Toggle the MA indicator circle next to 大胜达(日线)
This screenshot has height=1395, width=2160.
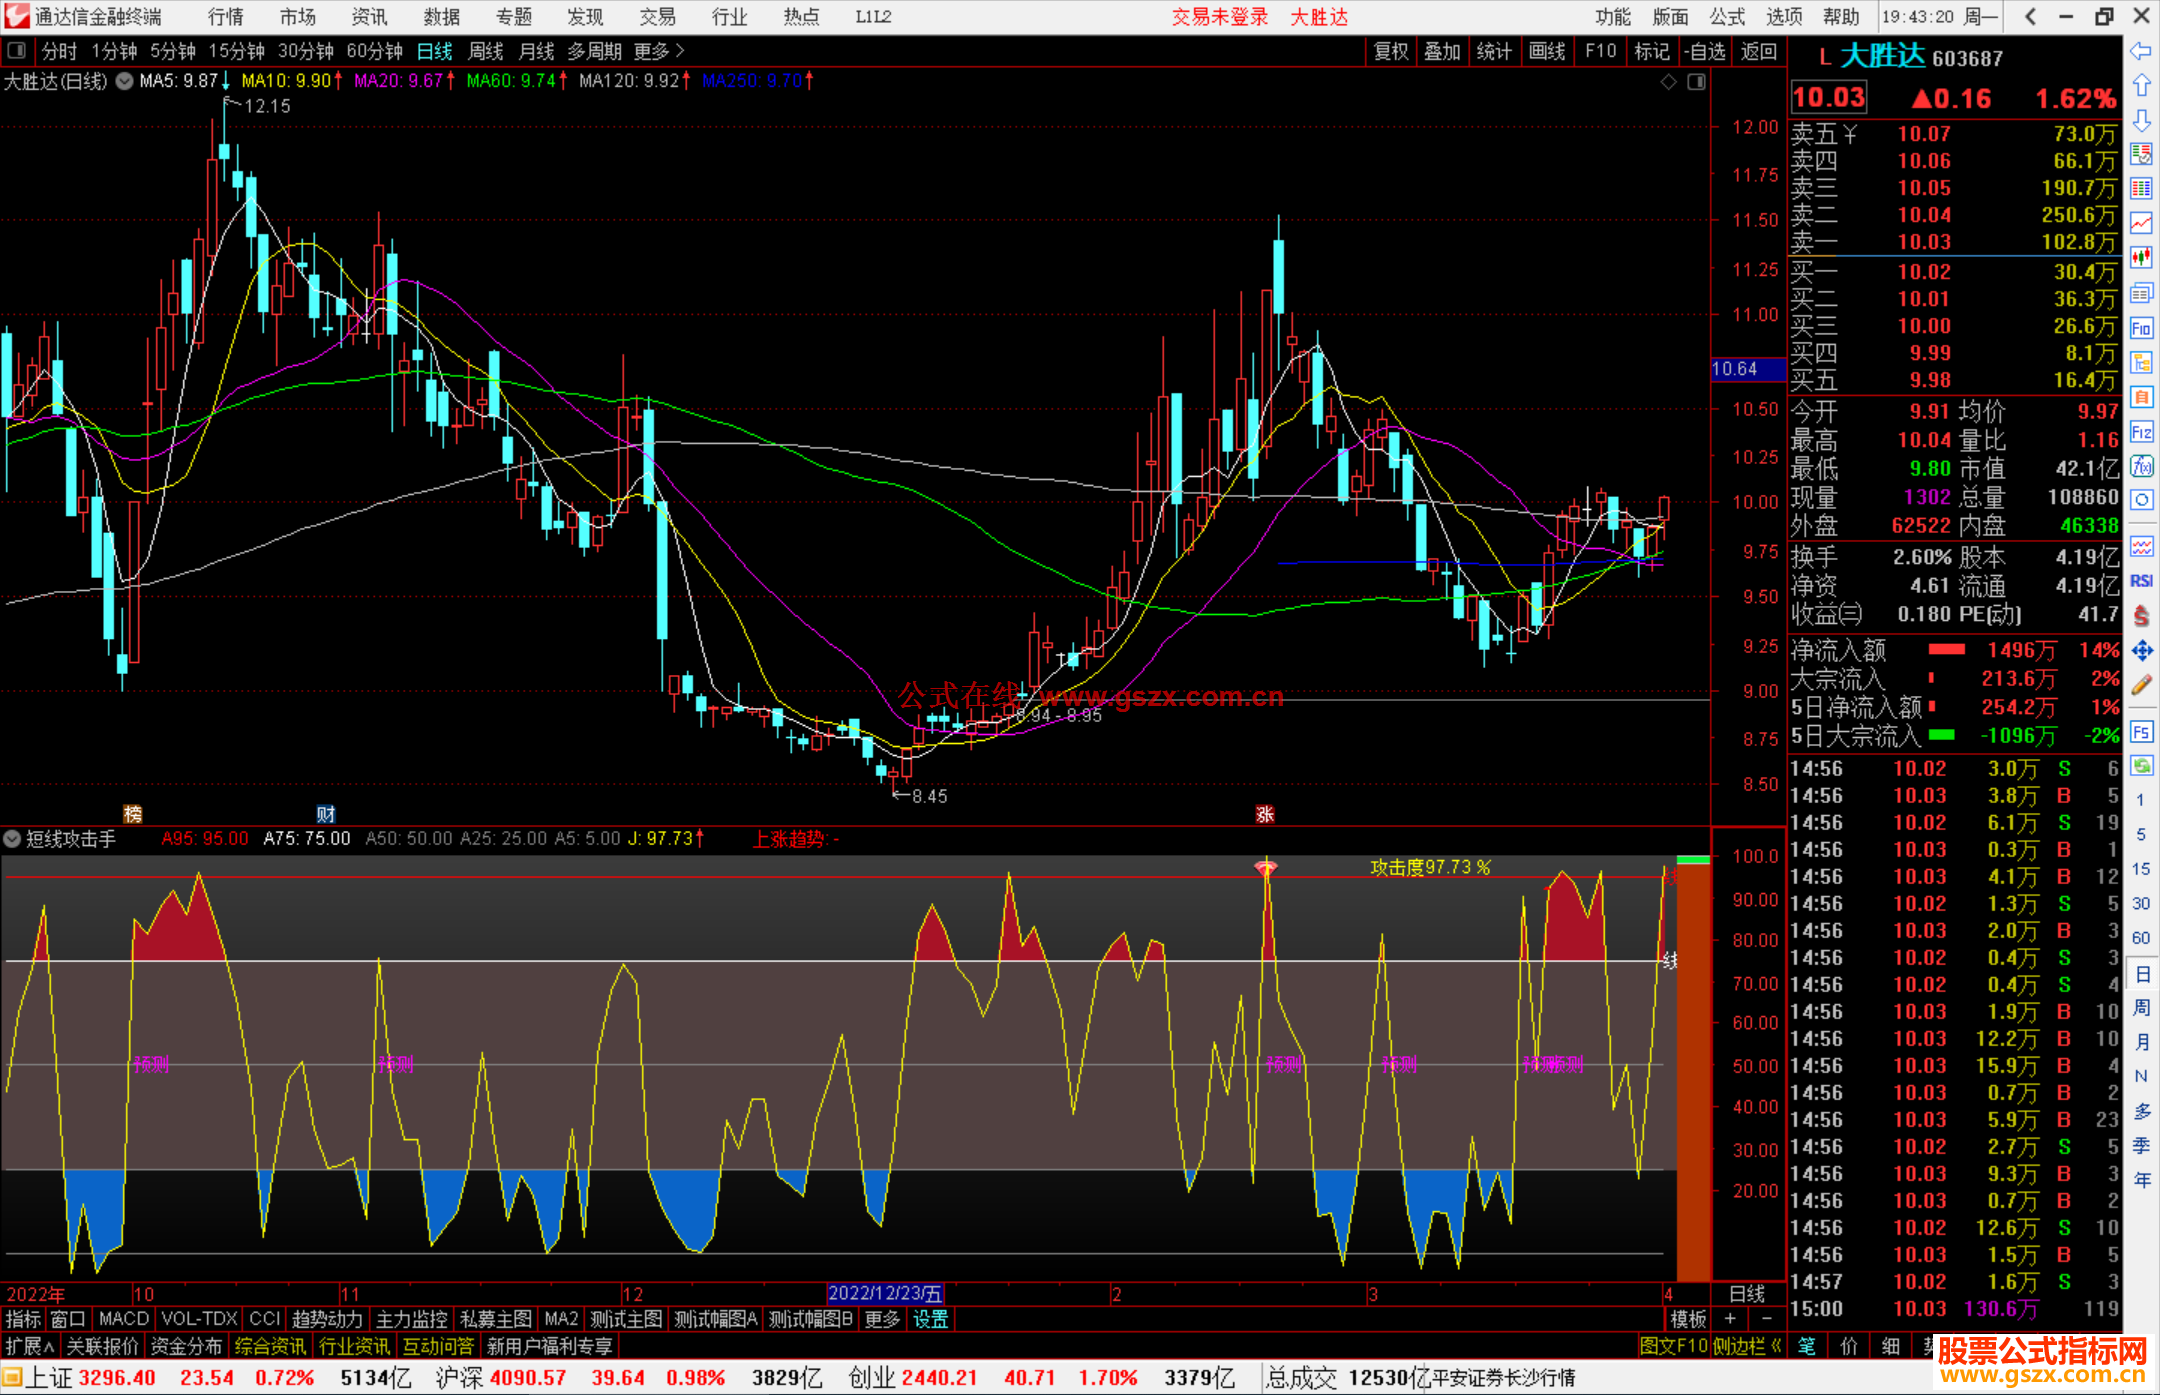124,81
